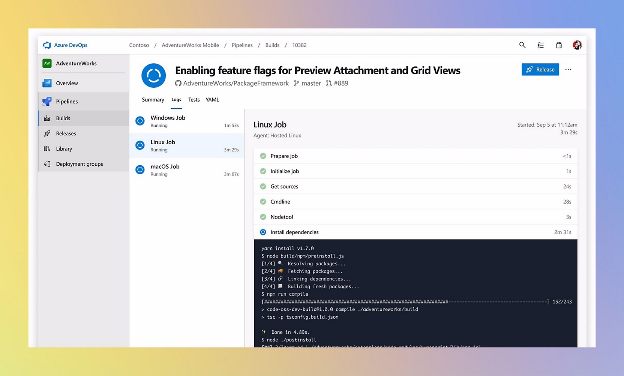Click the large running build status icon
Image resolution: width=624 pixels, height=376 pixels.
(154, 75)
